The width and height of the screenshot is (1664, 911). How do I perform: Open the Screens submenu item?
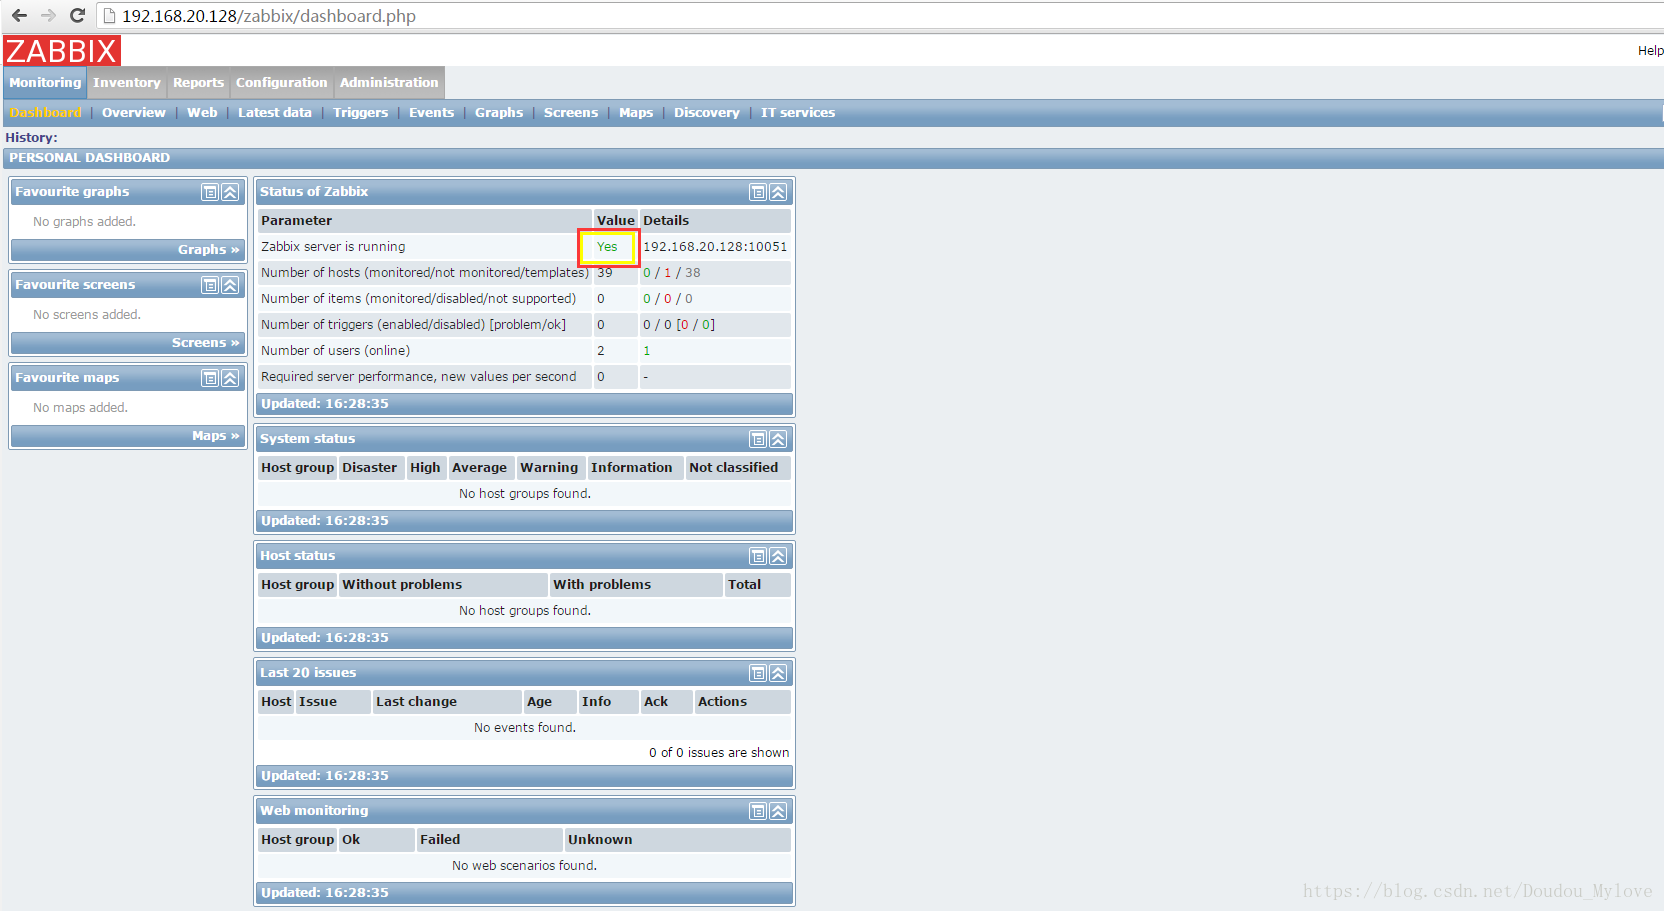pyautogui.click(x=571, y=113)
